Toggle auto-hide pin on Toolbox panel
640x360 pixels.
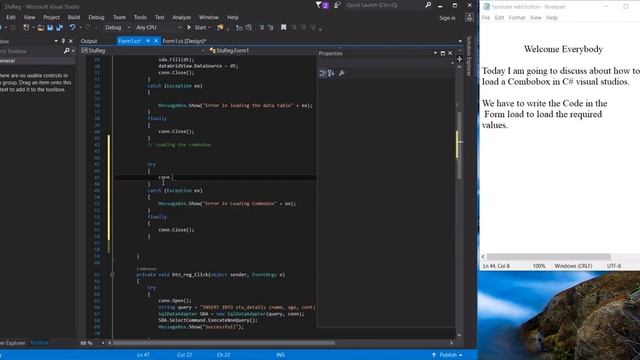click(x=63, y=41)
